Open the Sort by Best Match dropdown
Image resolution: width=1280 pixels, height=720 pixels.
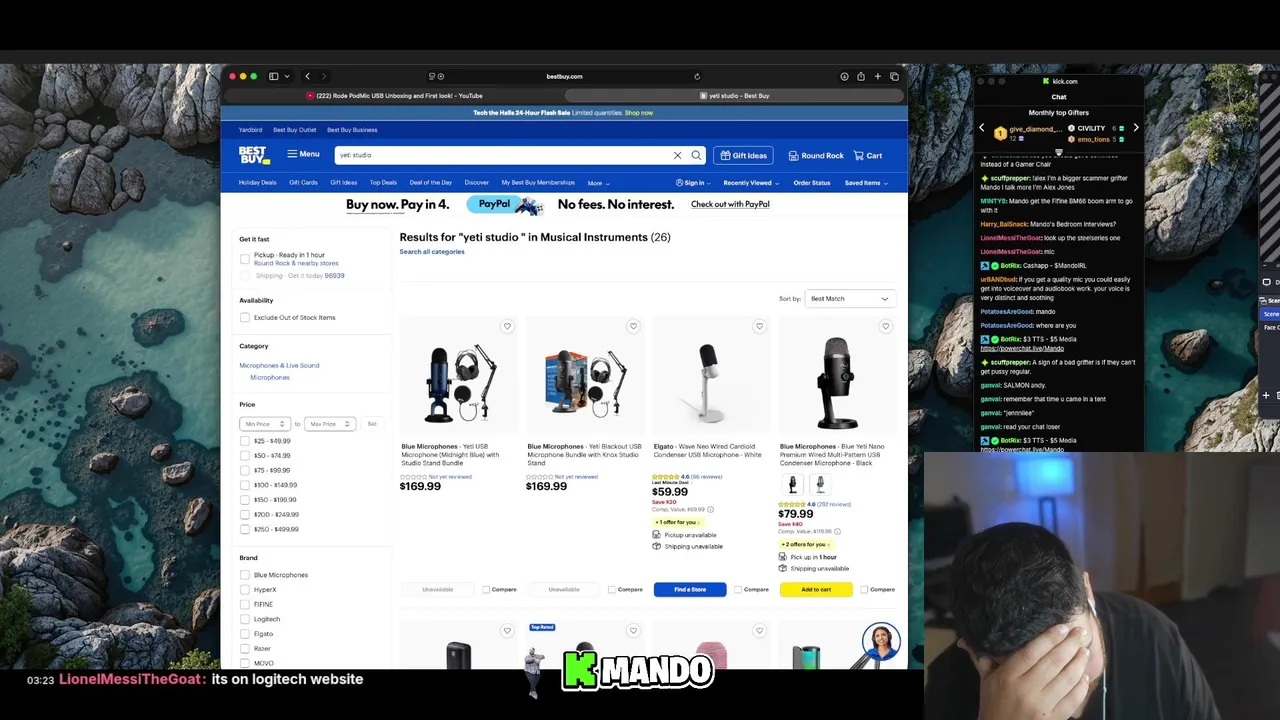849,298
